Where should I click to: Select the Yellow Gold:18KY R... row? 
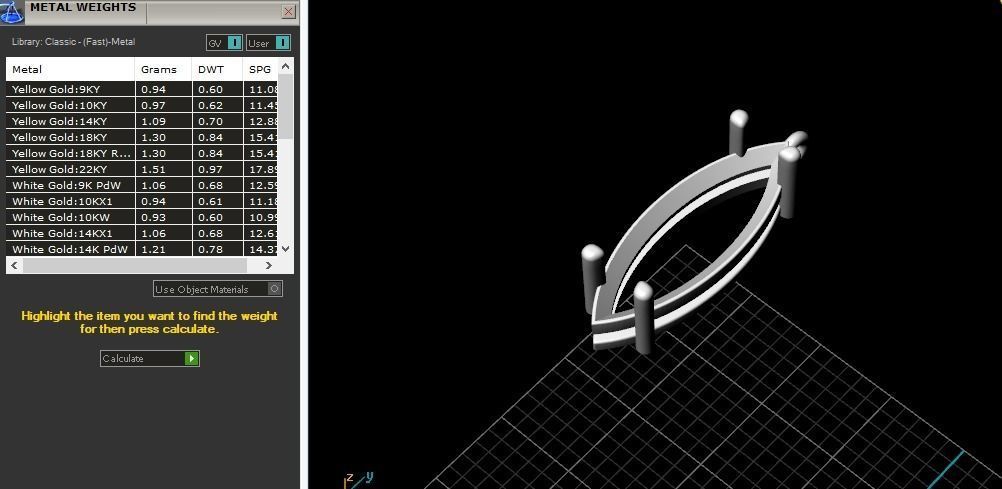pyautogui.click(x=143, y=153)
